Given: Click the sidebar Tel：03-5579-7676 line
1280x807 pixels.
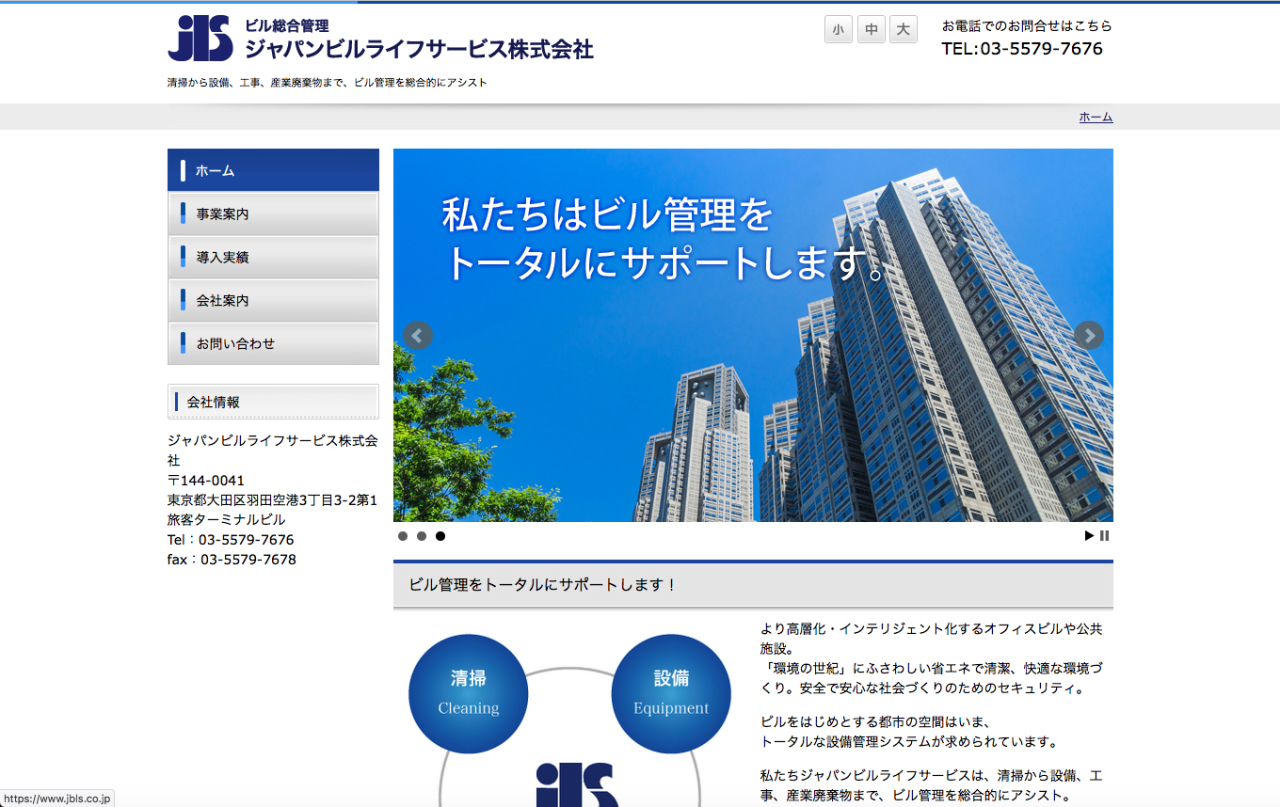Looking at the screenshot, I should (231, 539).
